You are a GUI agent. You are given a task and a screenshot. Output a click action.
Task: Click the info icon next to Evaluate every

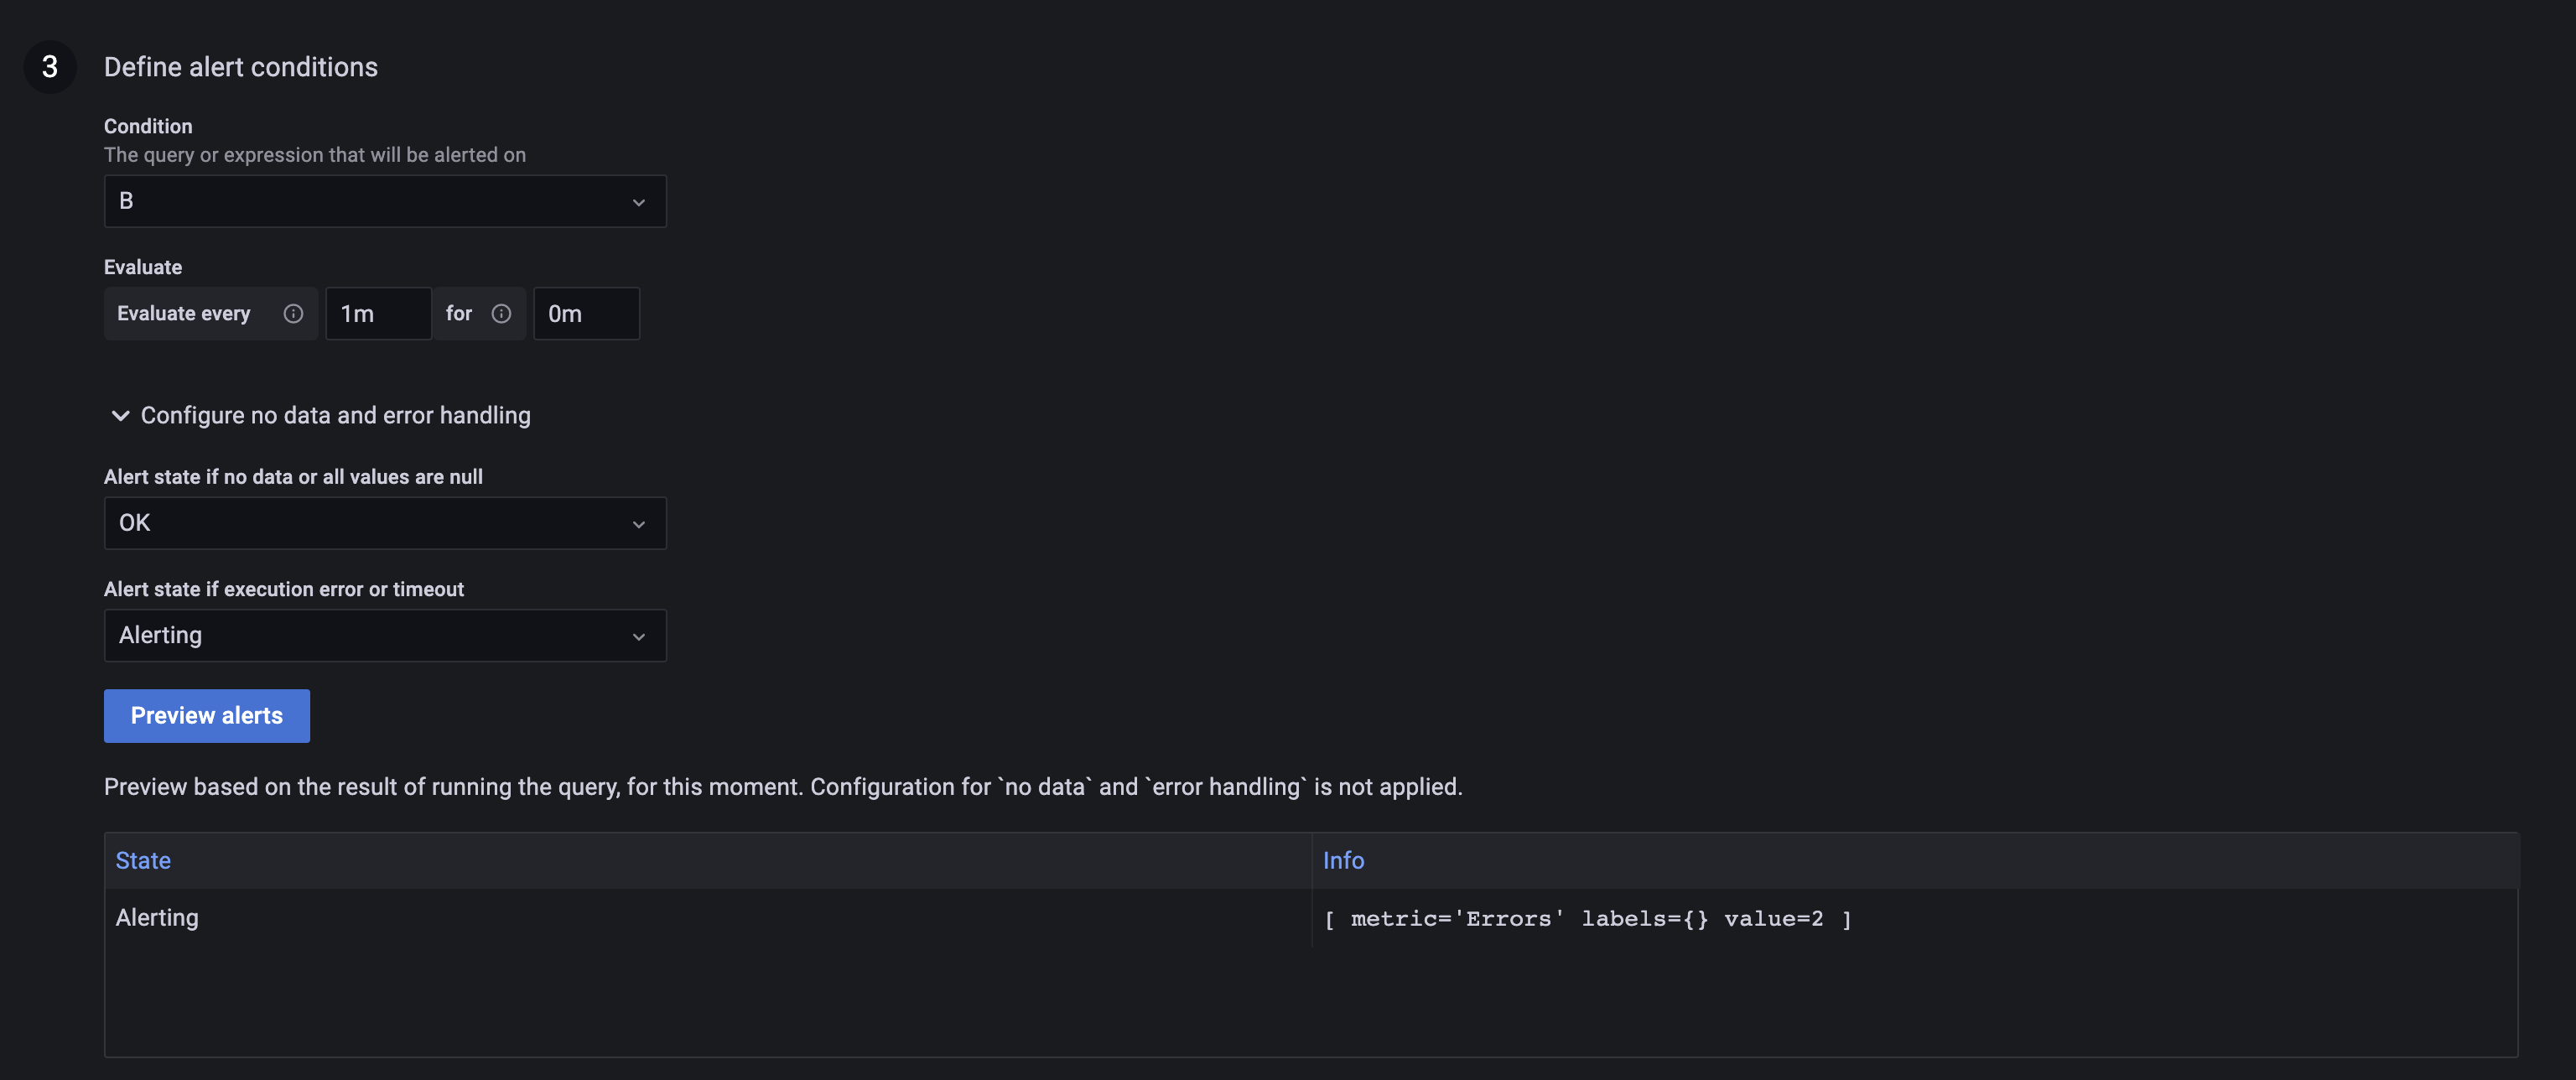[293, 314]
